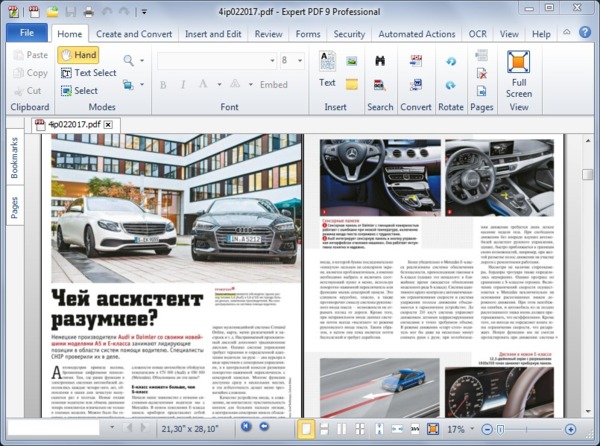Enter Full Screen view
The height and width of the screenshot is (446, 600).
click(518, 74)
